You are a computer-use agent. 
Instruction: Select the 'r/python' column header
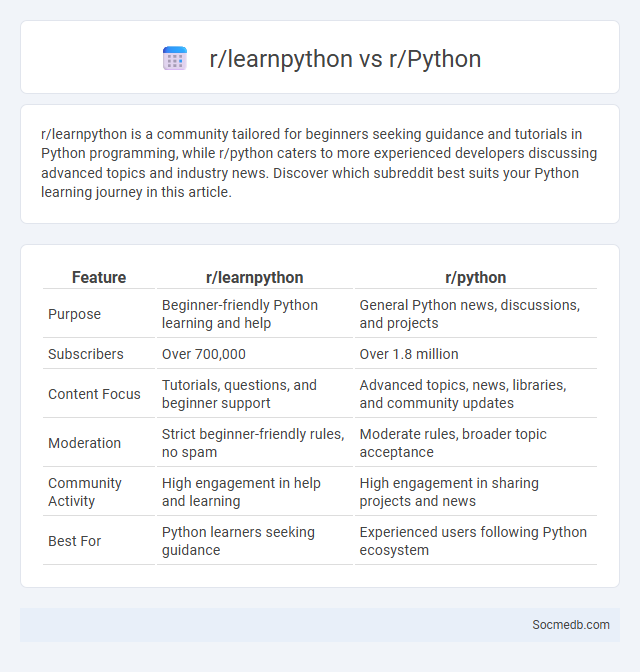pyautogui.click(x=476, y=277)
